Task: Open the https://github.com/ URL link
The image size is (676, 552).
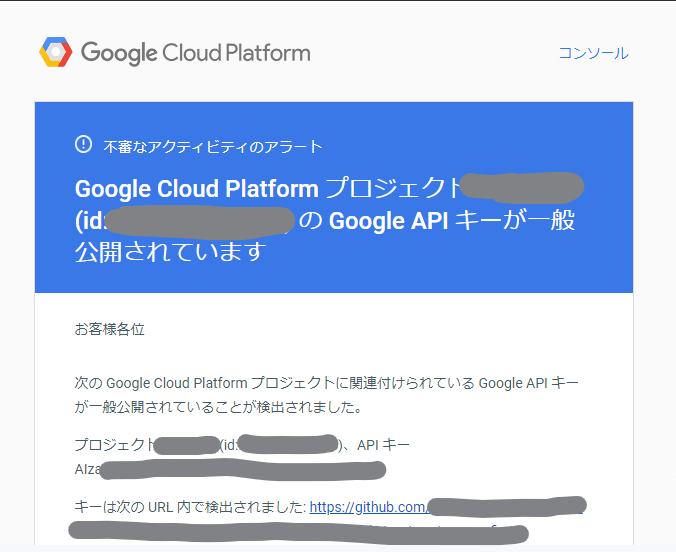Action: pyautogui.click(x=369, y=507)
